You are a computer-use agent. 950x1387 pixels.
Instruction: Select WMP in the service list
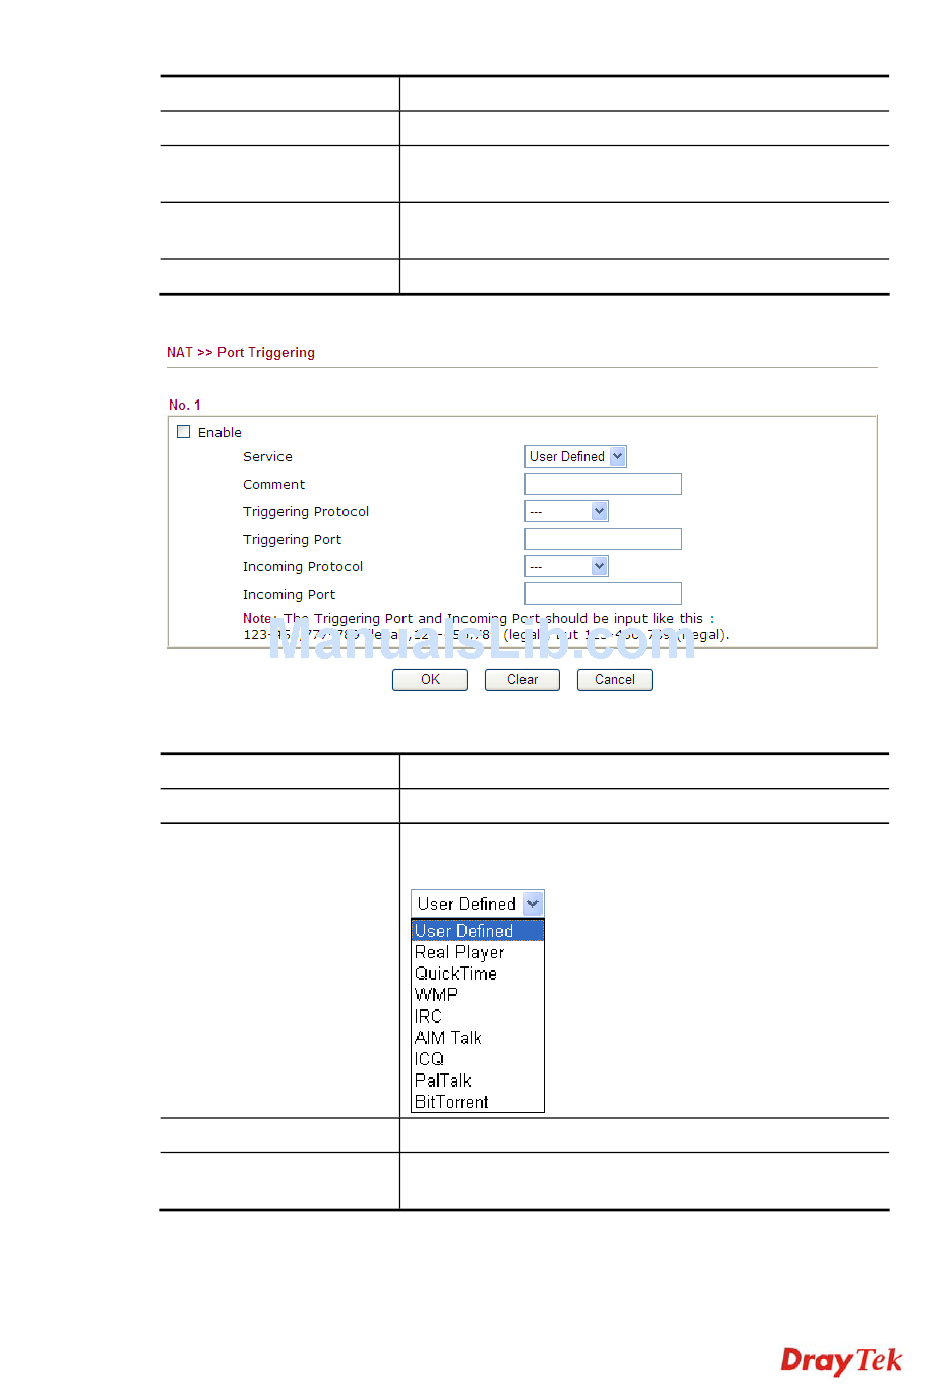pyautogui.click(x=478, y=995)
